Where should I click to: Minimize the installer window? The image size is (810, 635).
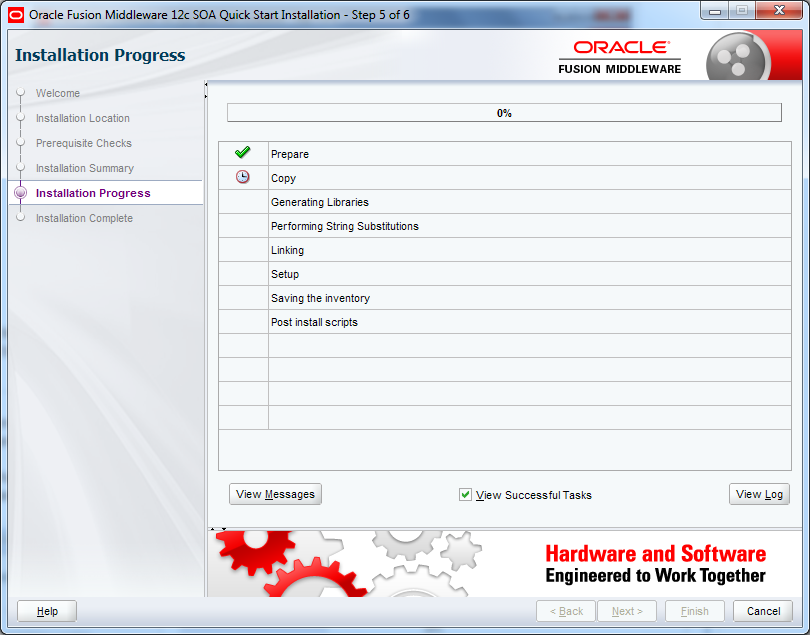tap(715, 11)
